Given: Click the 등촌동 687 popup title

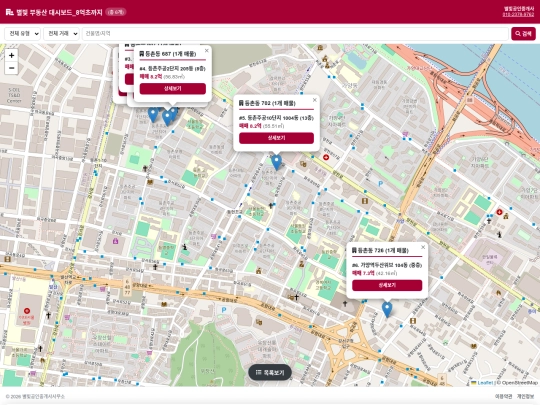Looking at the screenshot, I should (168, 54).
